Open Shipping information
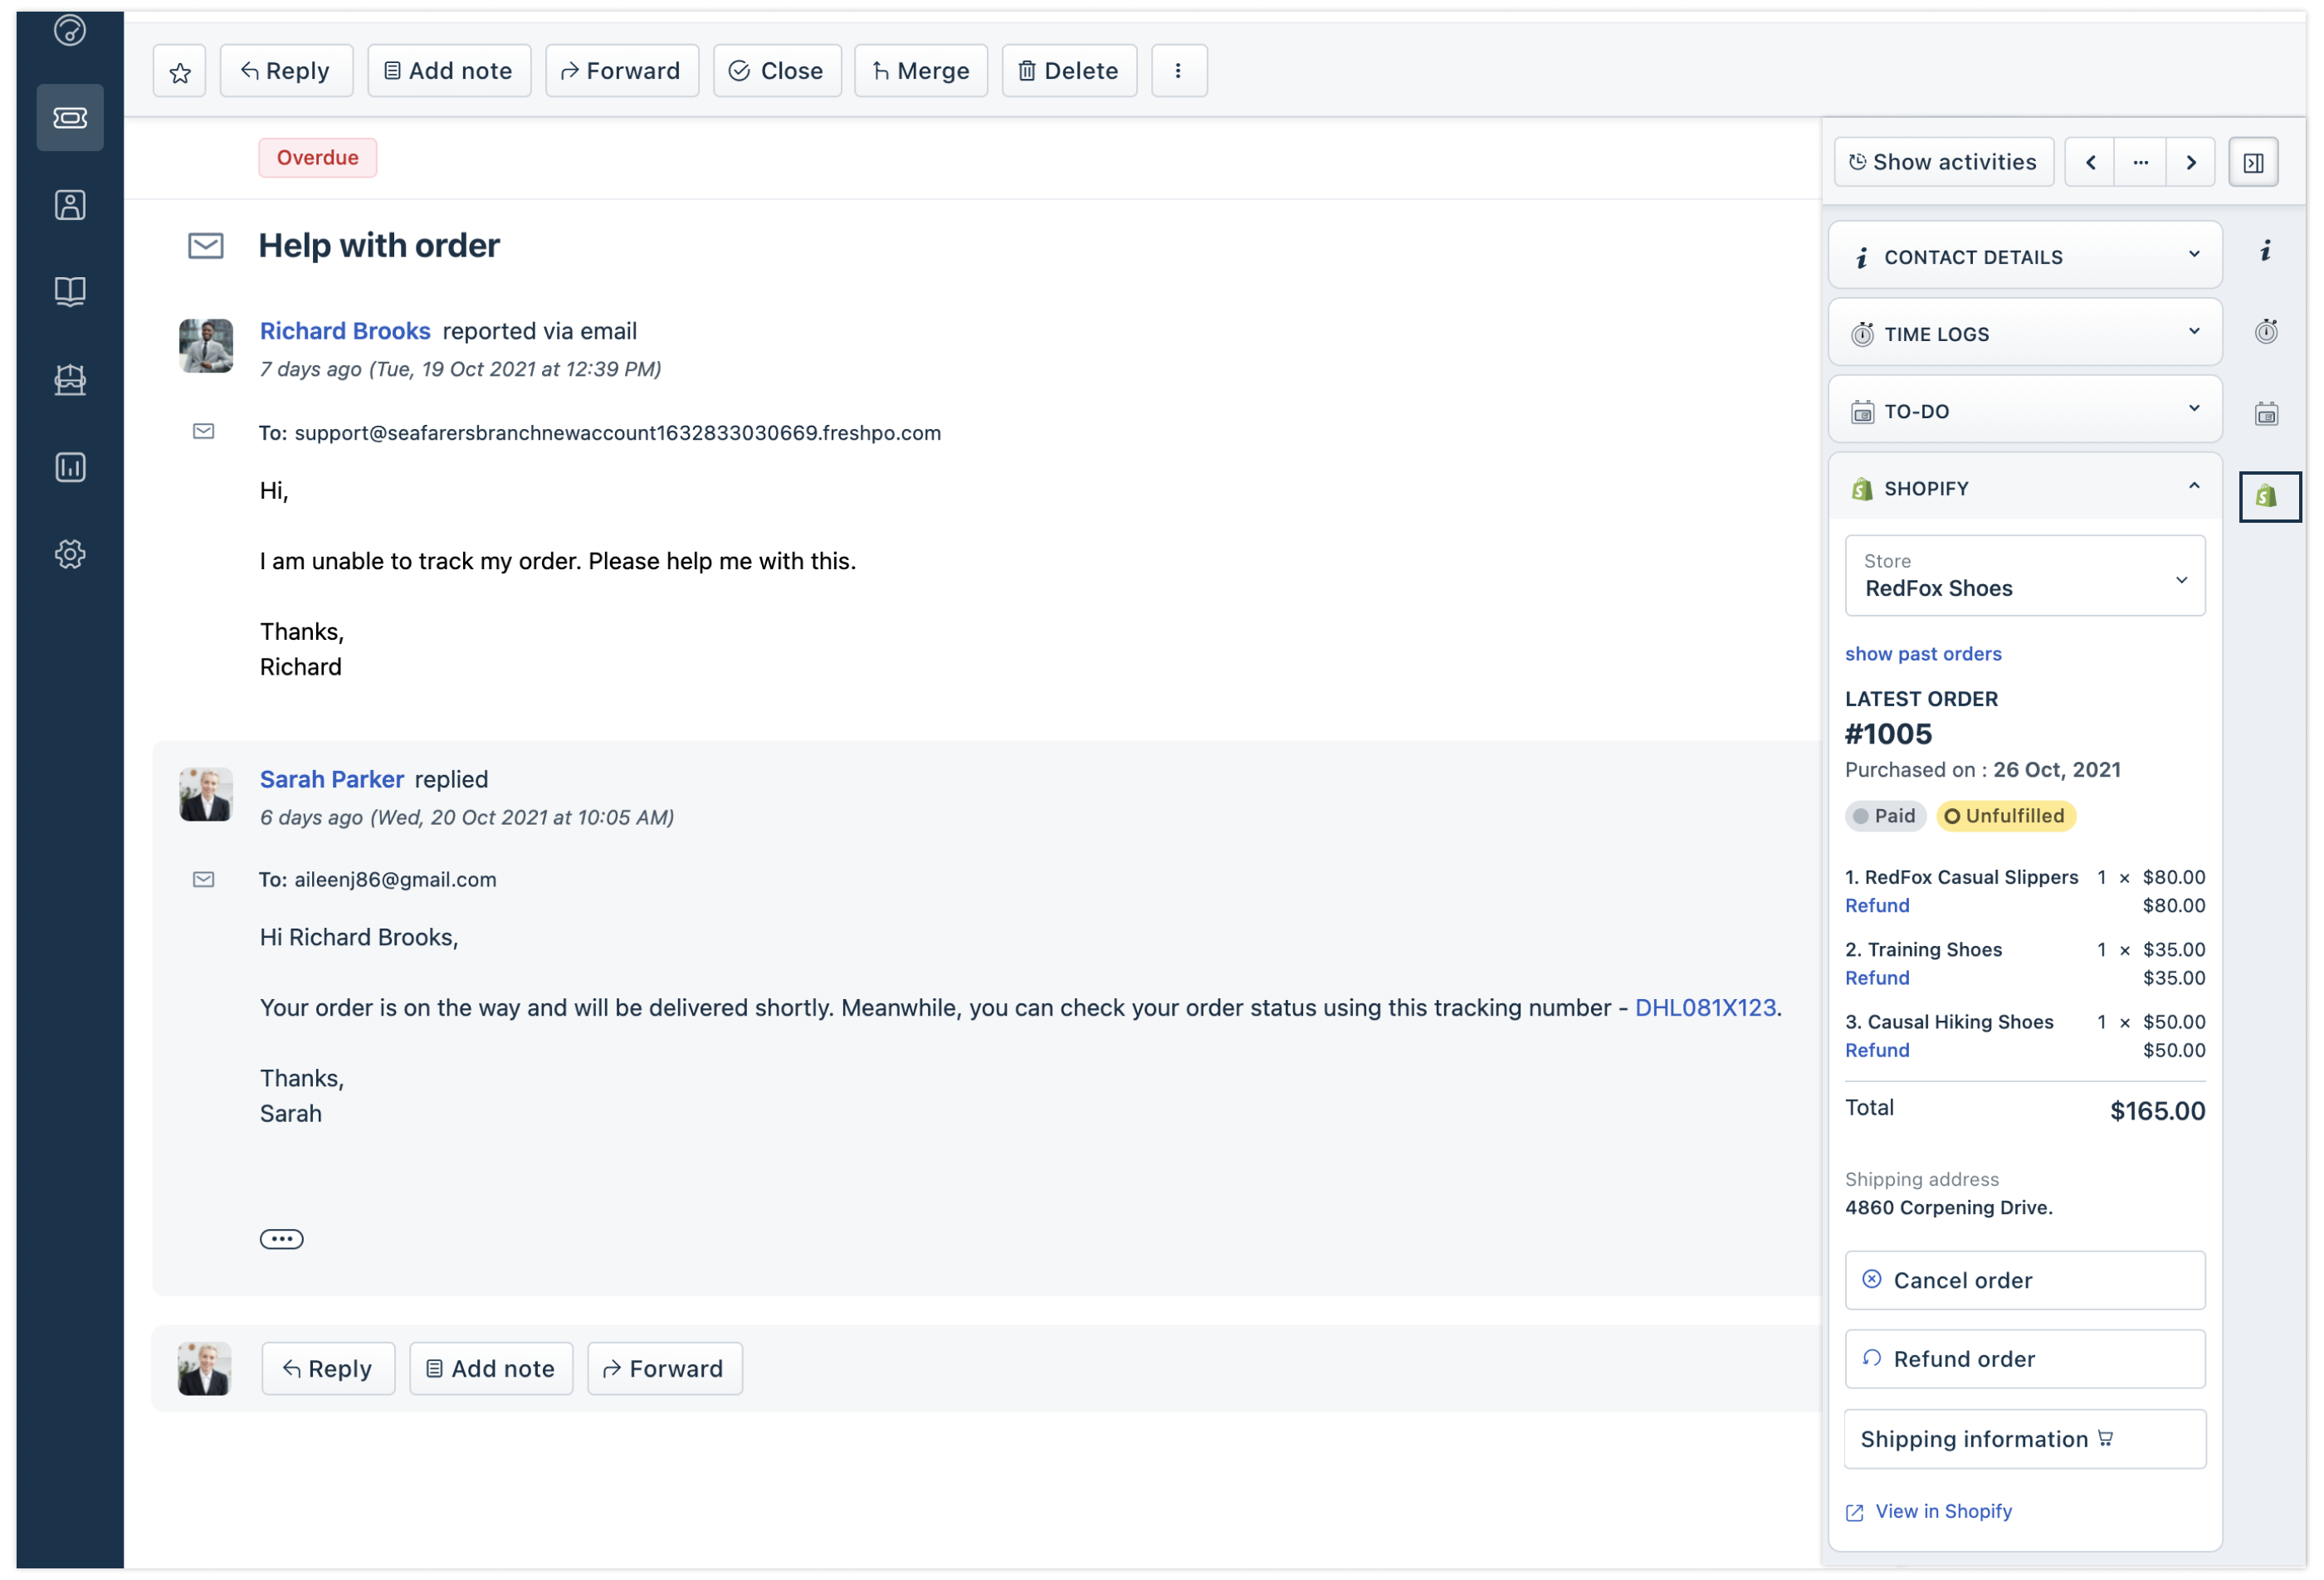Image resolution: width=2324 pixels, height=1580 pixels. click(x=2025, y=1438)
